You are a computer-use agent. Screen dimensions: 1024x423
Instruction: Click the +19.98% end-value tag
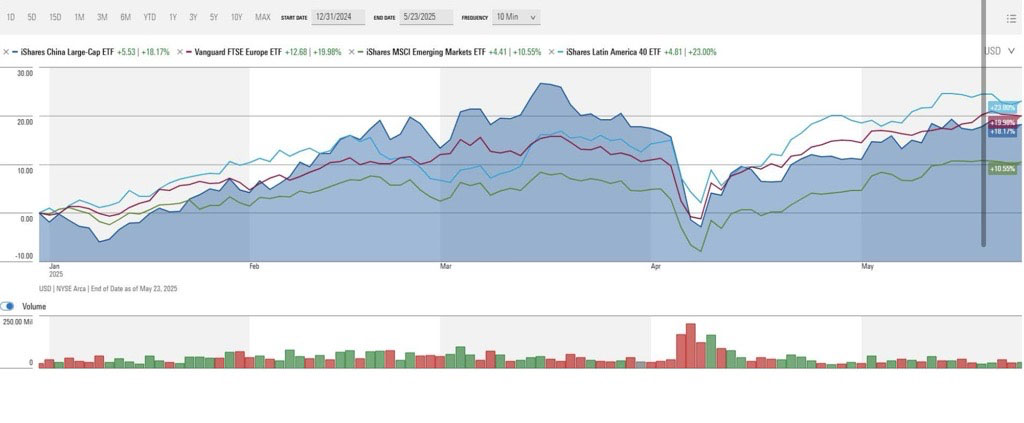[1002, 123]
